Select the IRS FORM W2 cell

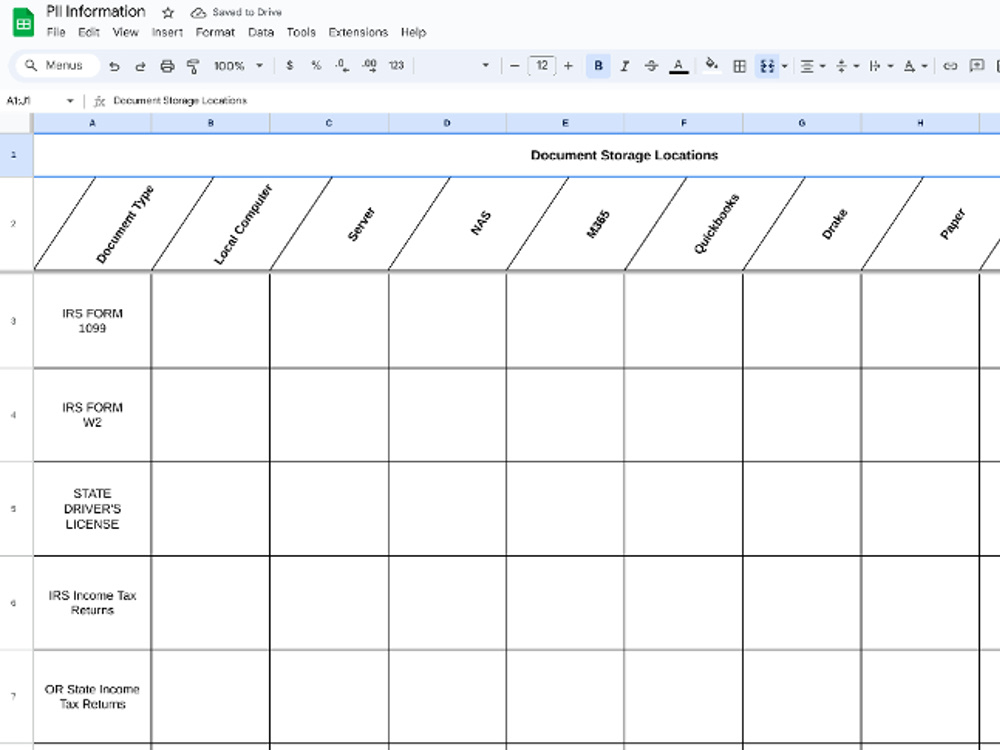point(92,415)
